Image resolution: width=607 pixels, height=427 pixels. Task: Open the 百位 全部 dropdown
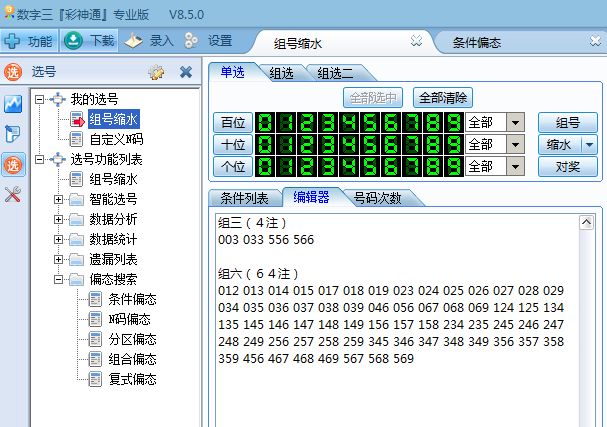pos(516,122)
